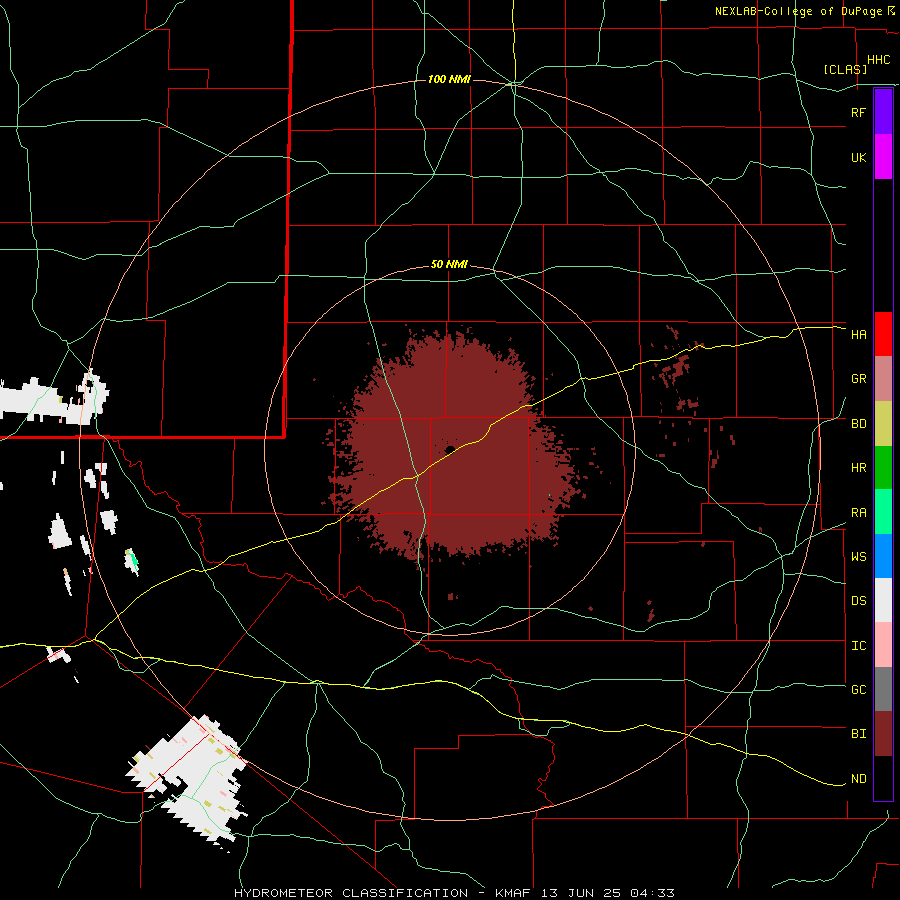The height and width of the screenshot is (900, 900).
Task: Click the HA legend label
Action: (858, 335)
